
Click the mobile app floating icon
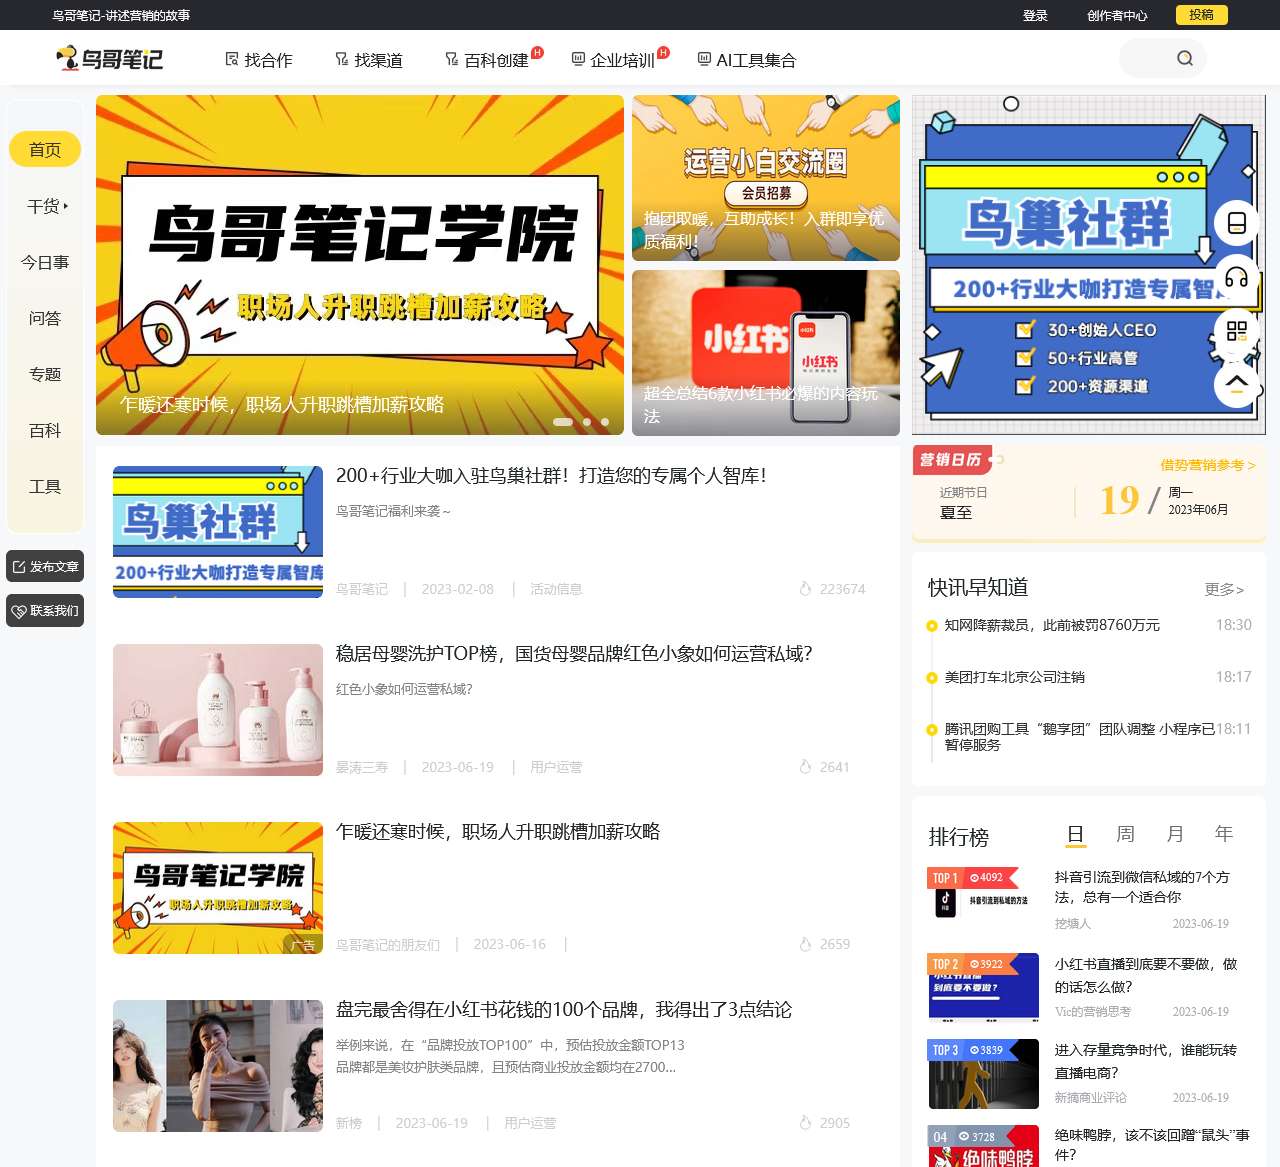[1237, 223]
